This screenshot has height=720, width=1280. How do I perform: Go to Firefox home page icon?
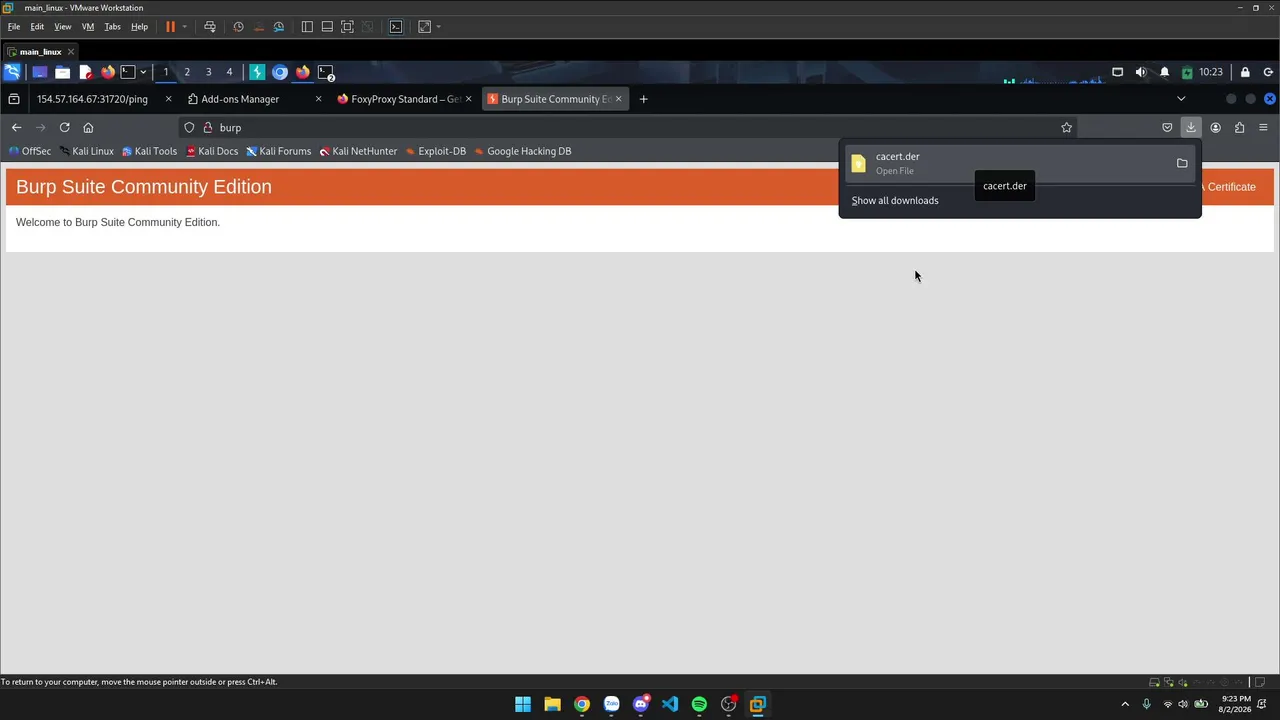[88, 127]
